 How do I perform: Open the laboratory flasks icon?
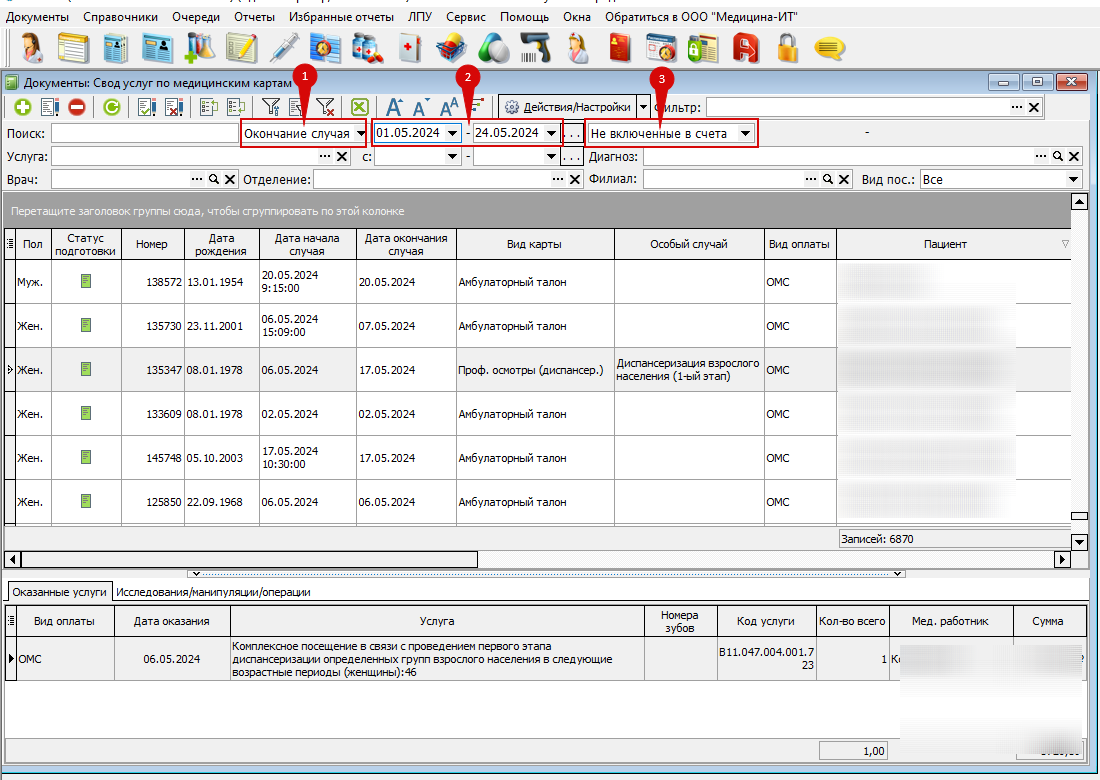[200, 49]
